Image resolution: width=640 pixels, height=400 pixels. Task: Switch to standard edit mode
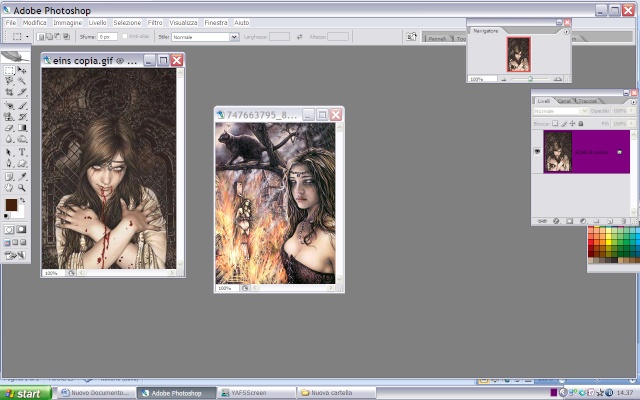pos(9,230)
